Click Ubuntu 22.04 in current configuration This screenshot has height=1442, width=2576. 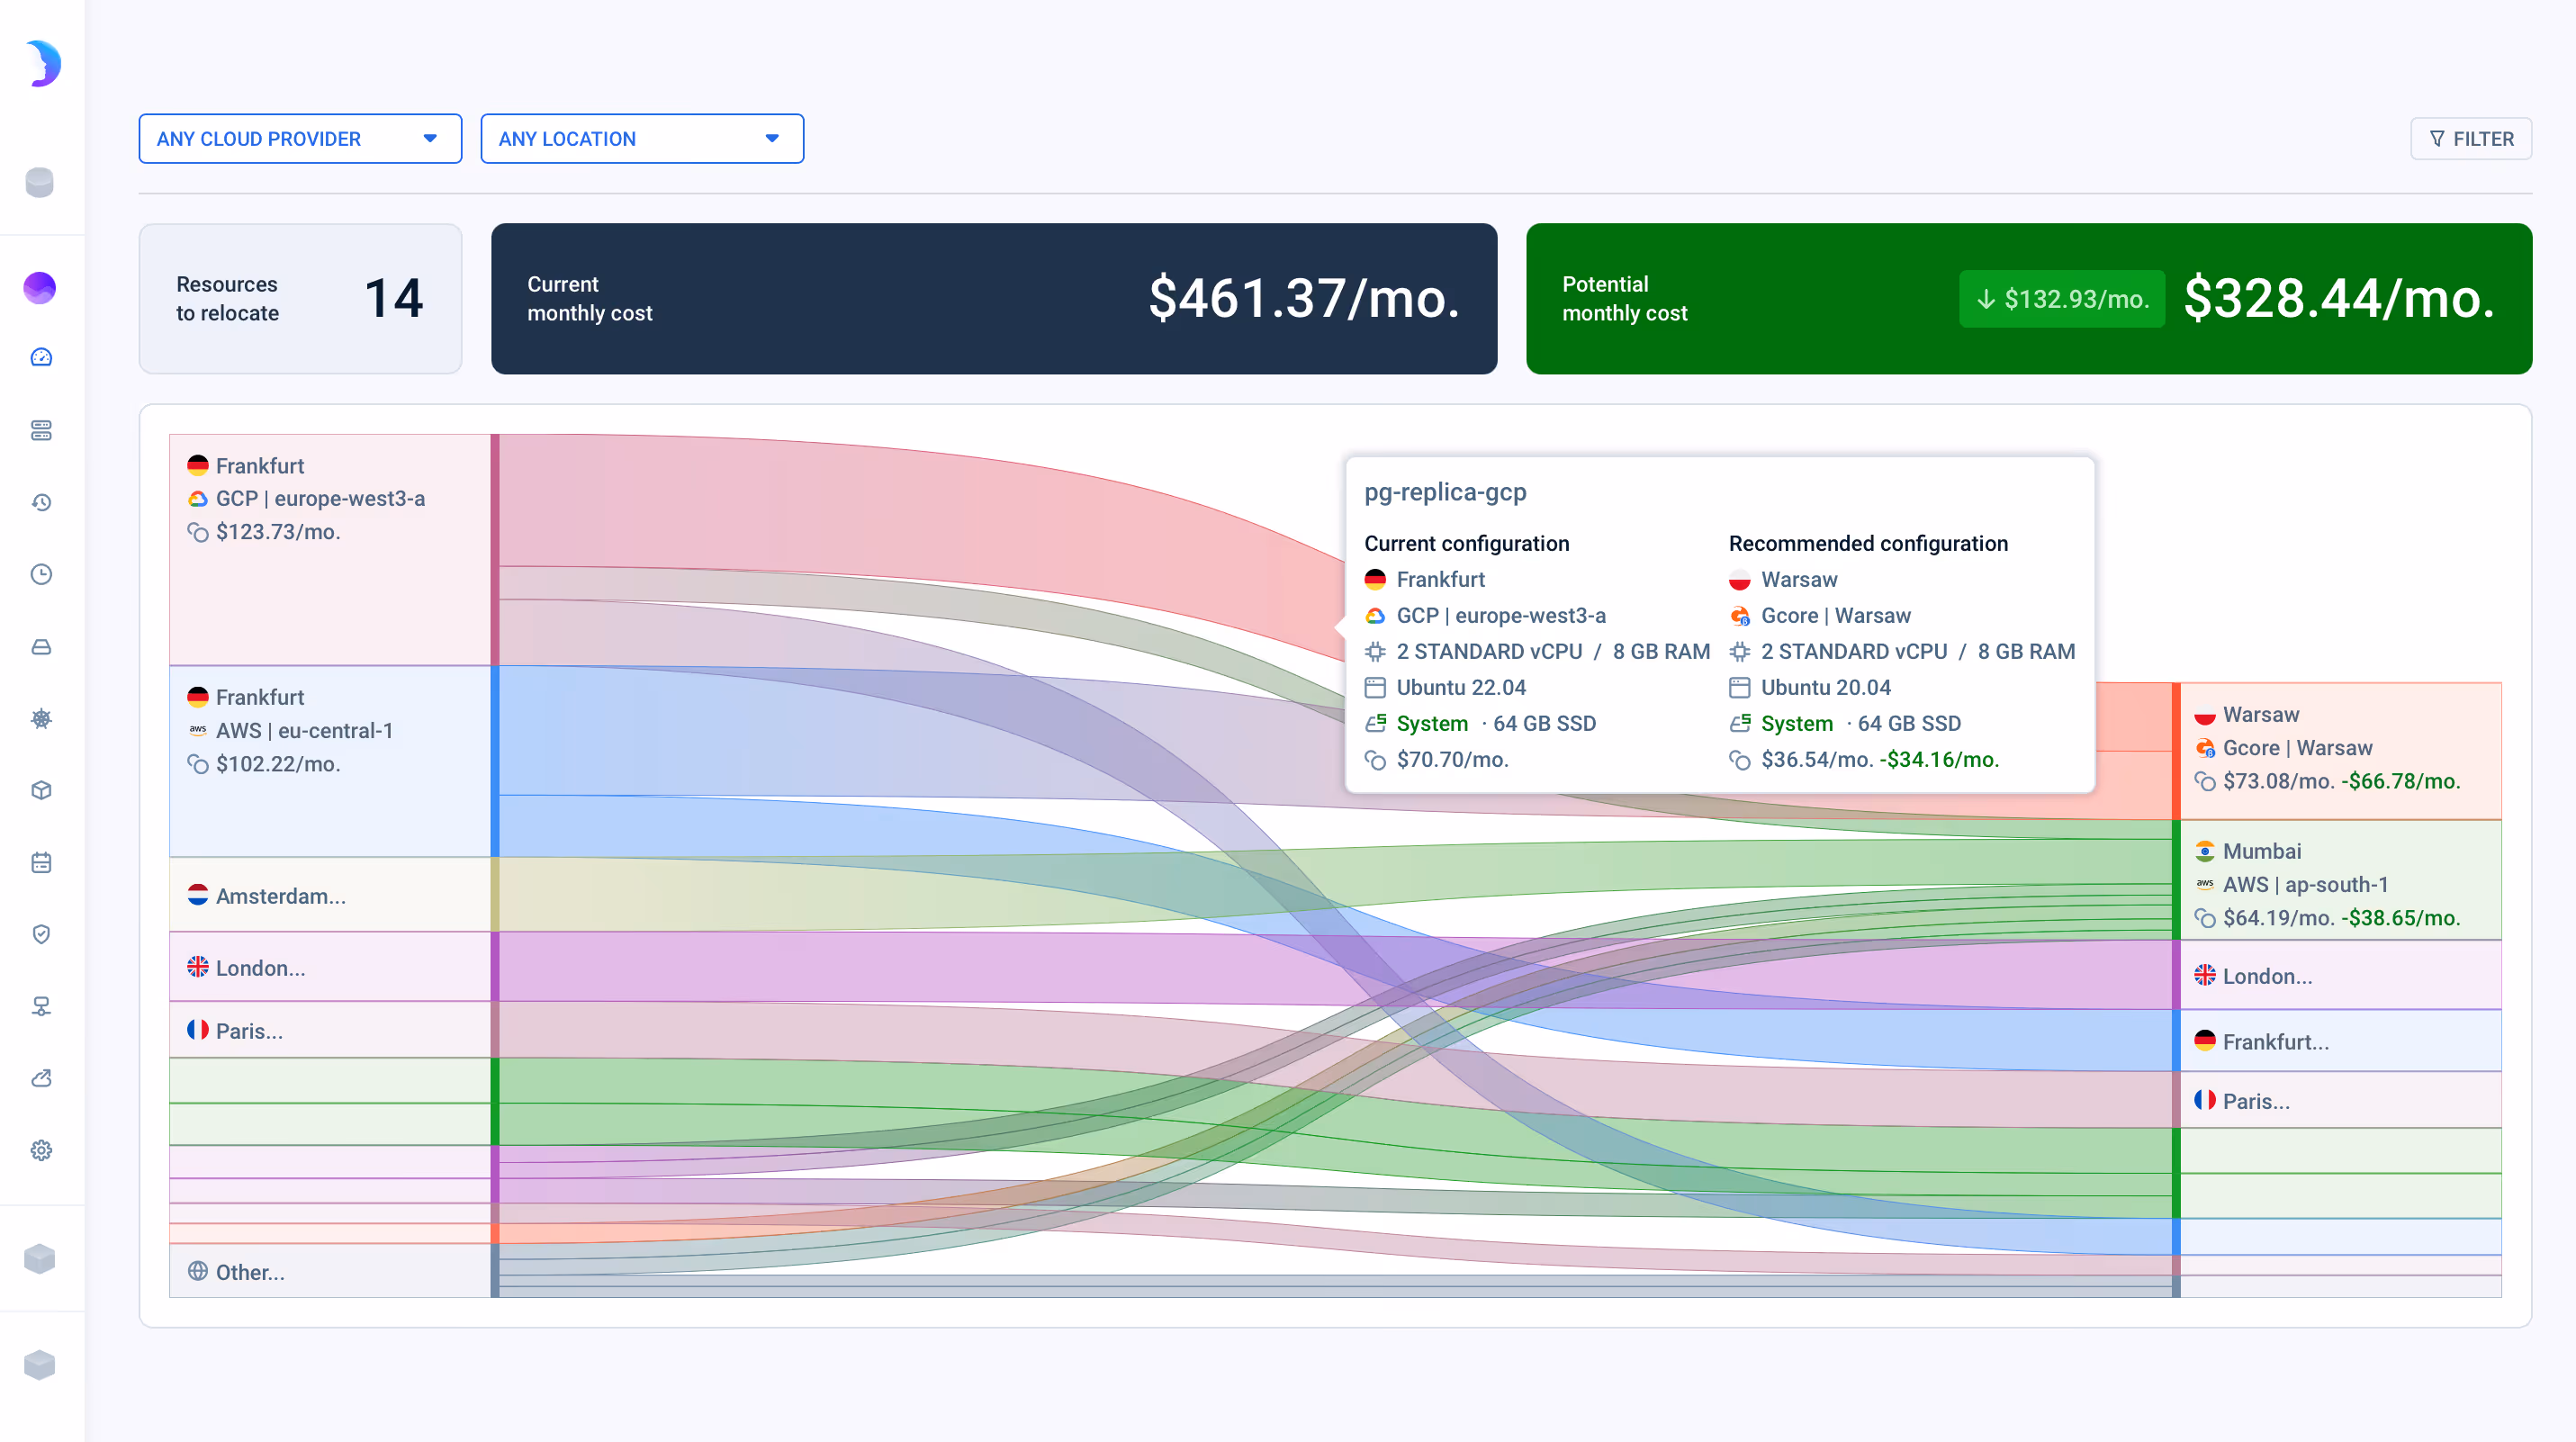tap(1461, 687)
